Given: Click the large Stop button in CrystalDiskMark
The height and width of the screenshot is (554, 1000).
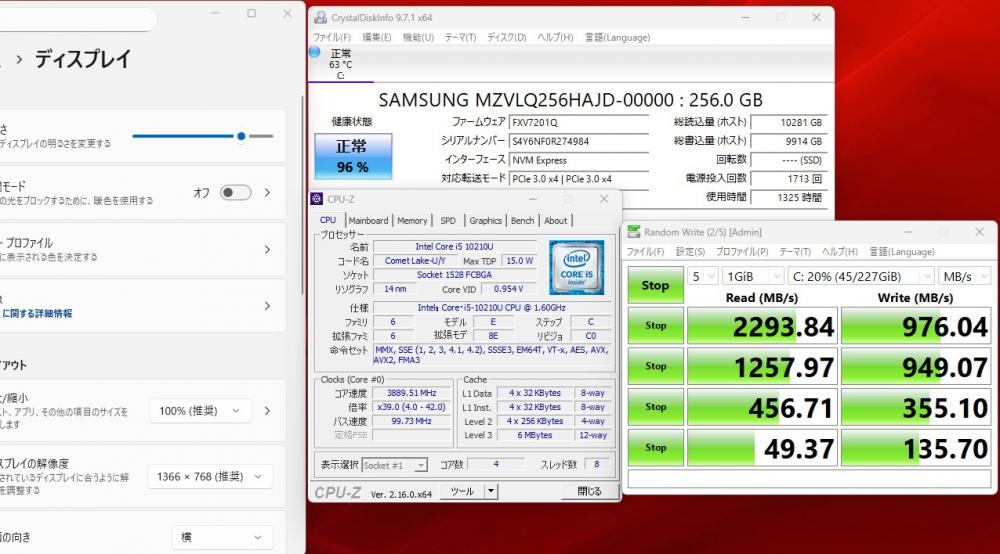Looking at the screenshot, I should (655, 285).
